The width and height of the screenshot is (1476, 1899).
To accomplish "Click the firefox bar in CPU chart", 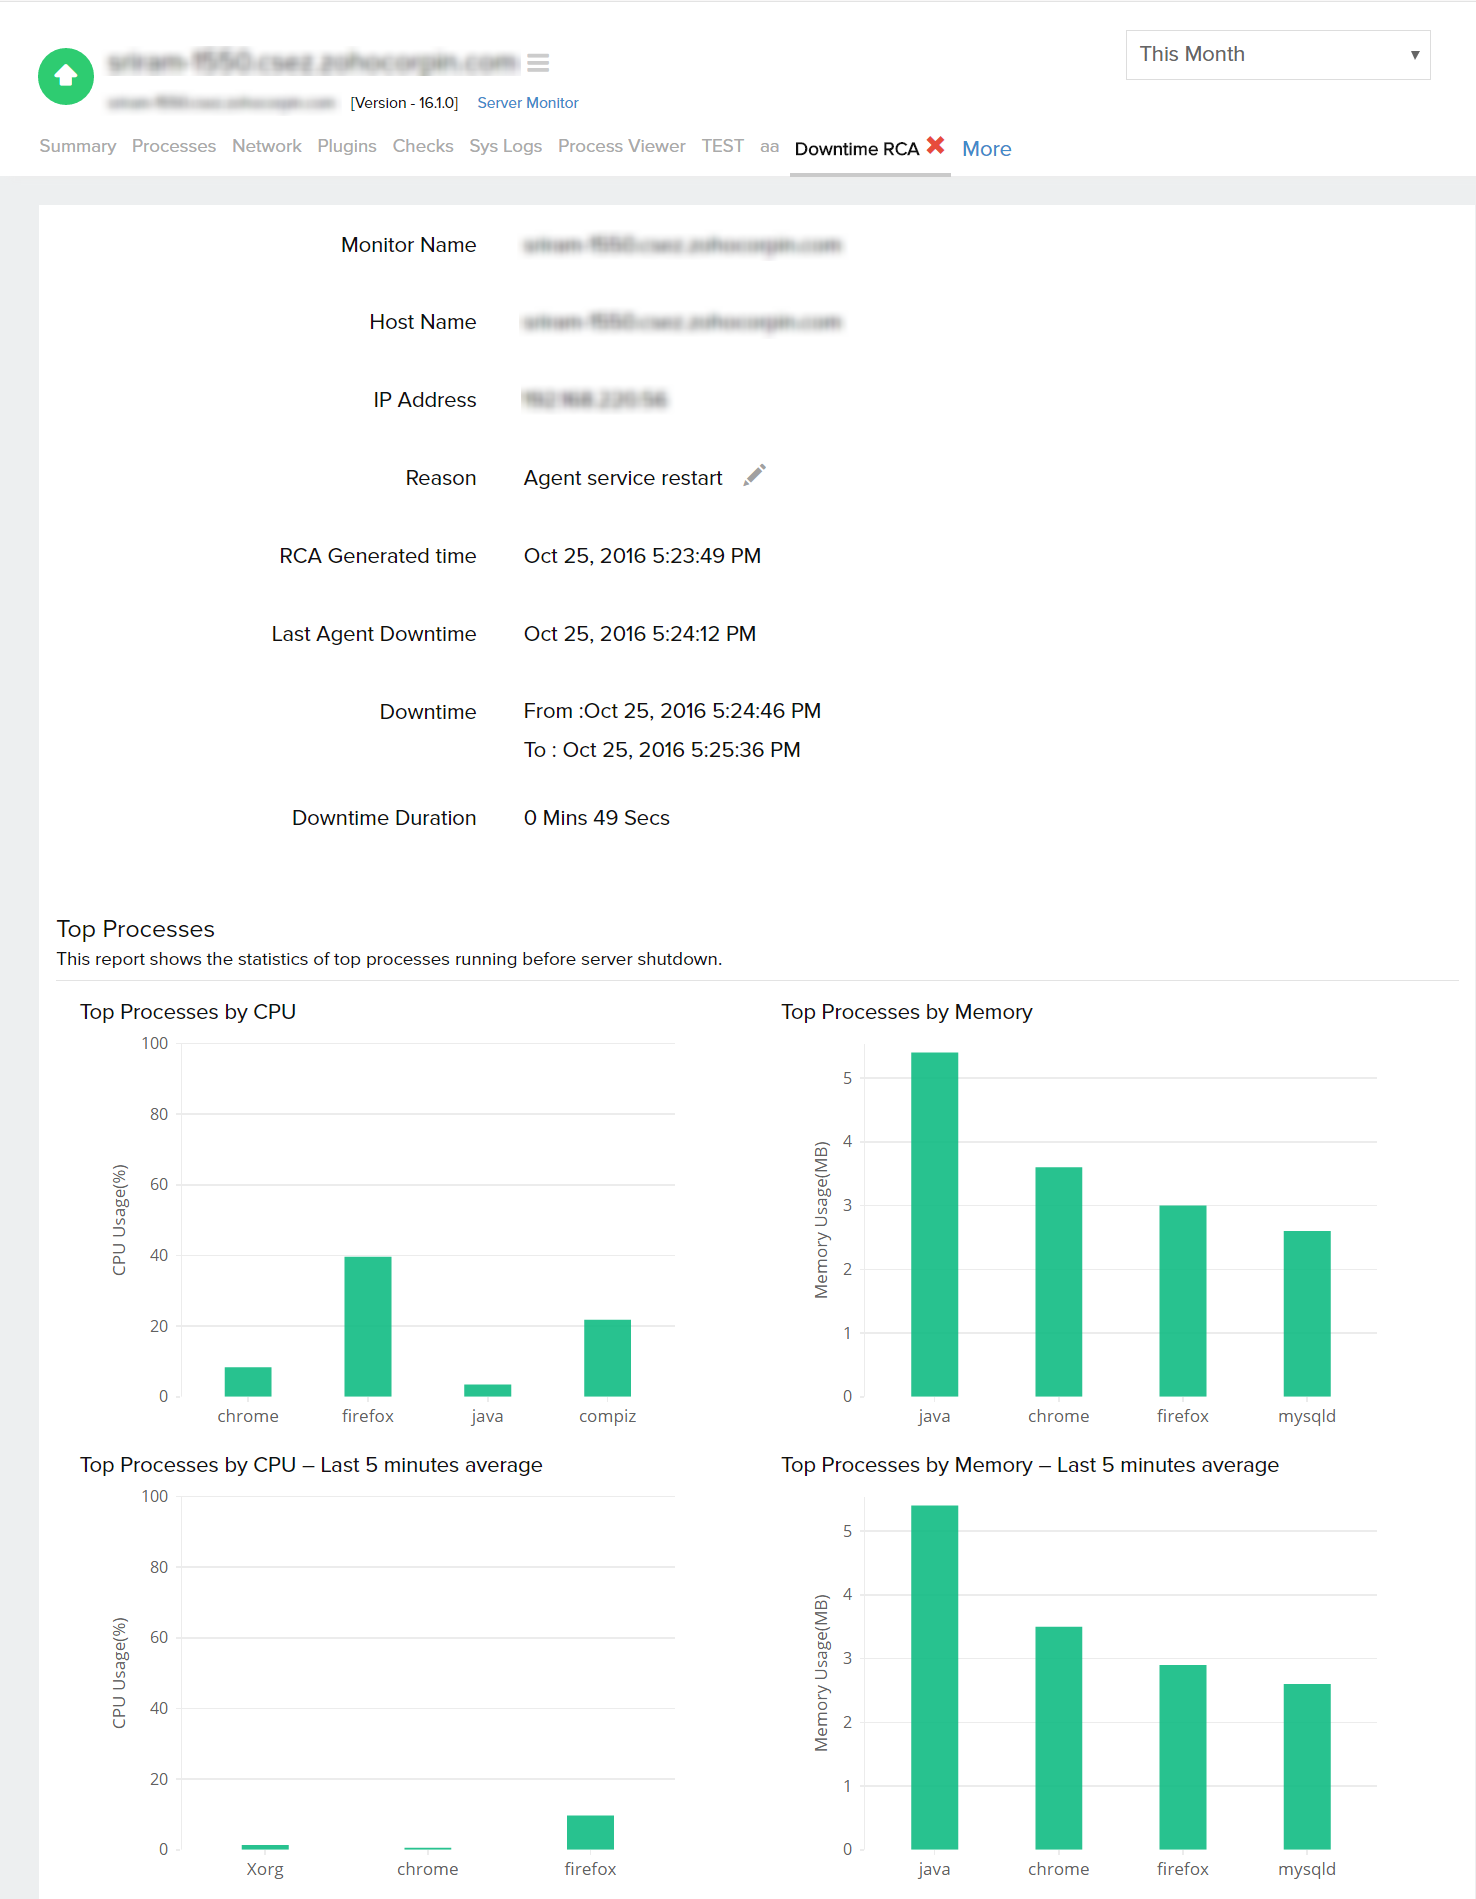I will point(367,1326).
